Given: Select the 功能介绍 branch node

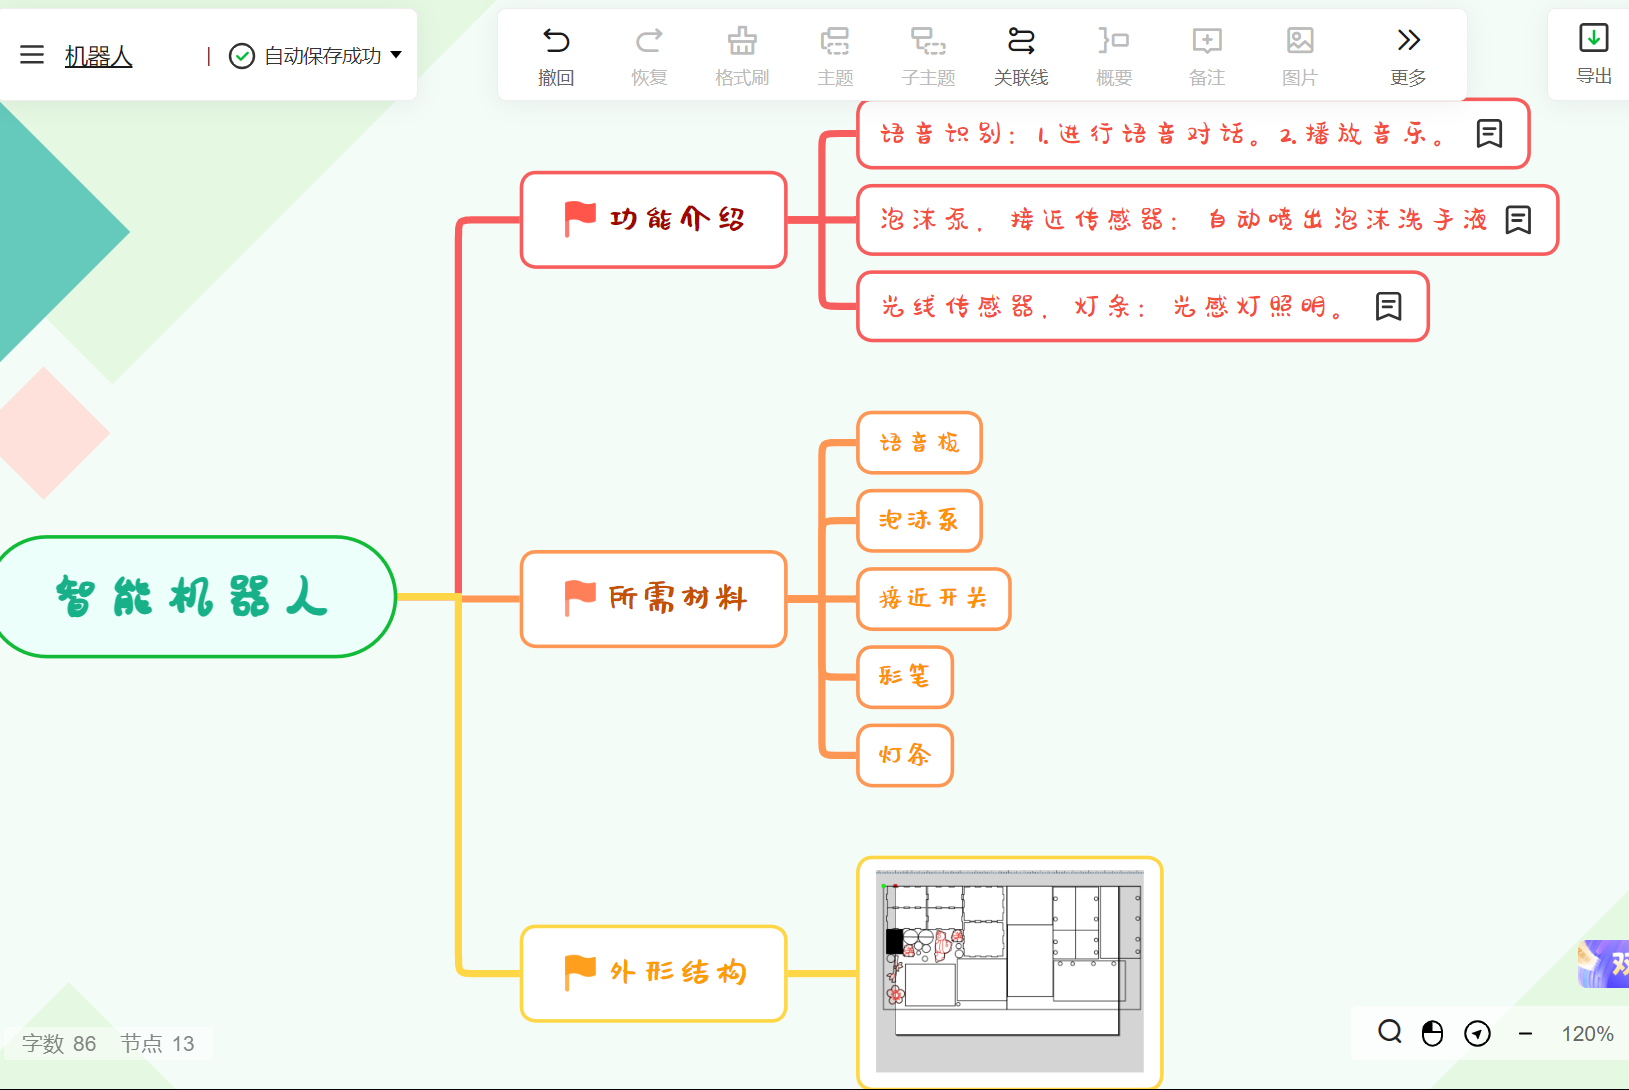Looking at the screenshot, I should tap(654, 220).
